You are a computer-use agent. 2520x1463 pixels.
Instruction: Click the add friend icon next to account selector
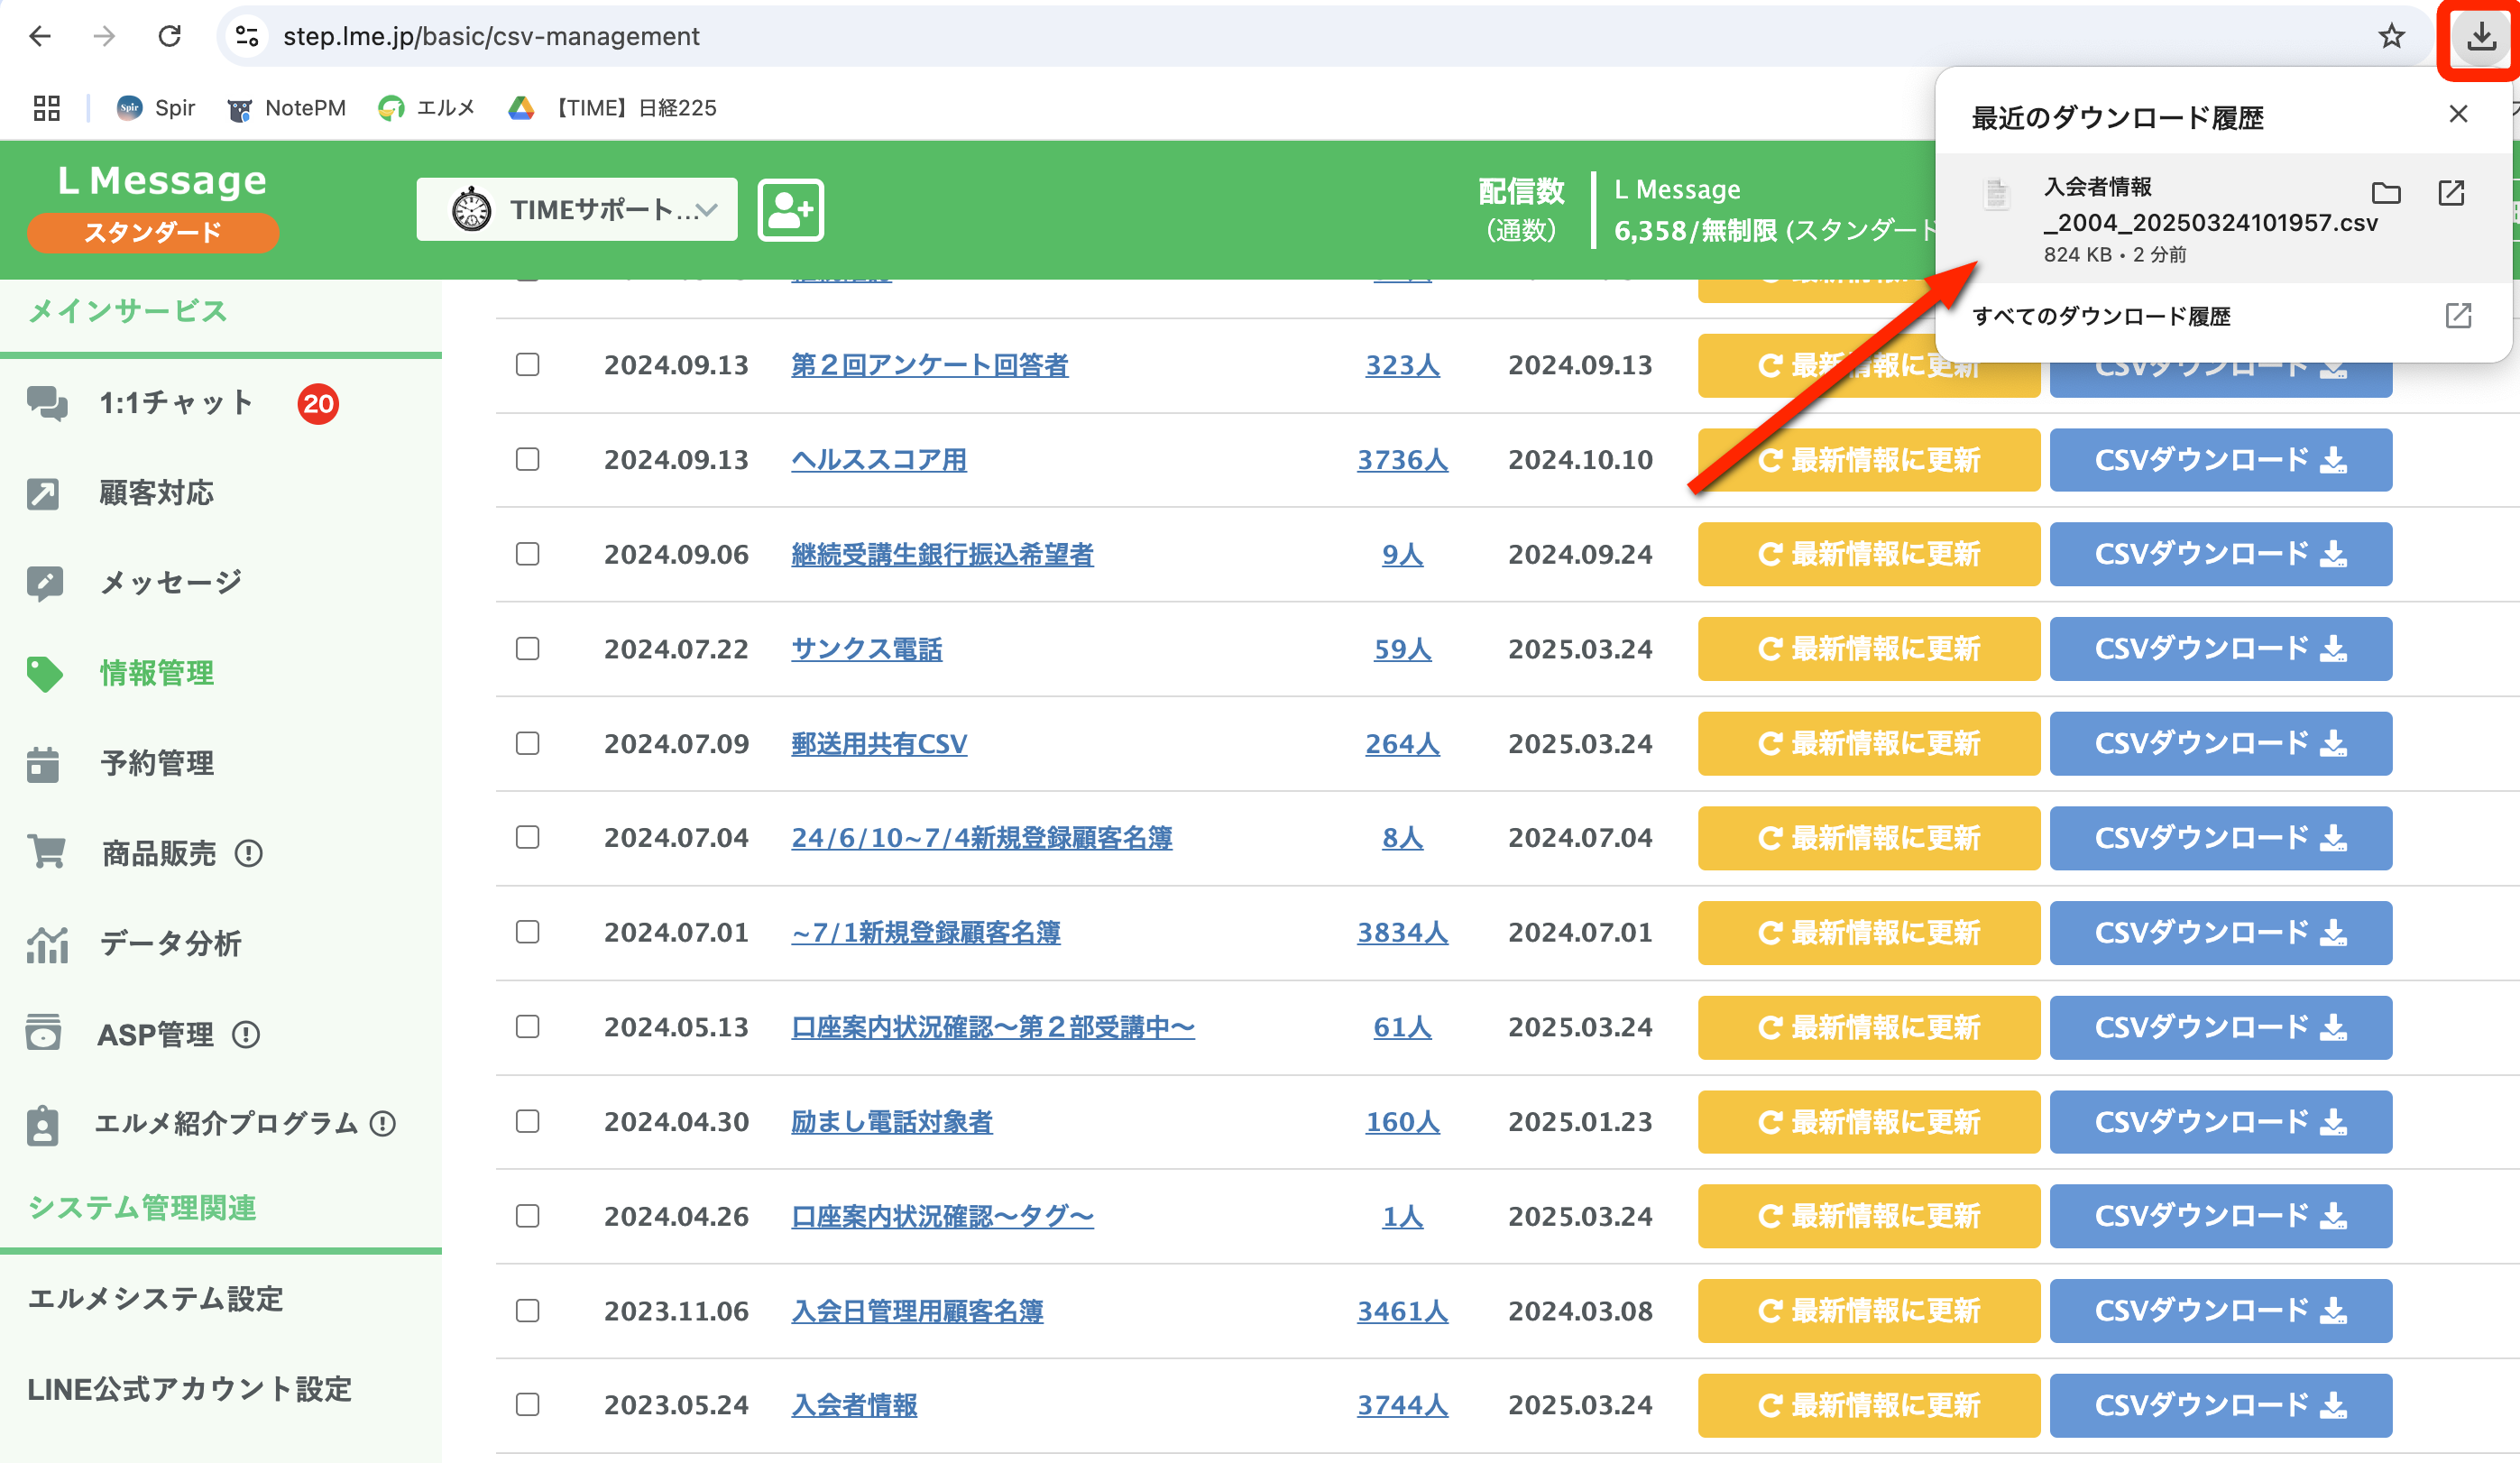pyautogui.click(x=790, y=210)
